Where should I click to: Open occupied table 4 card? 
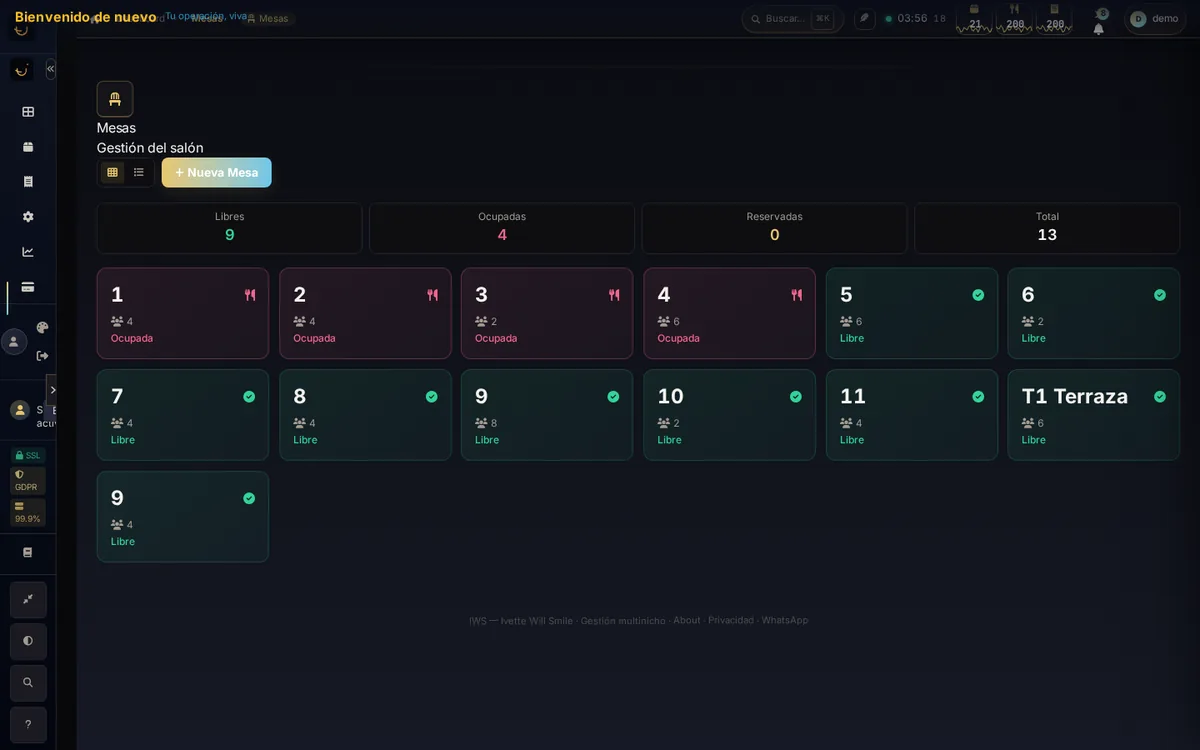pos(729,313)
